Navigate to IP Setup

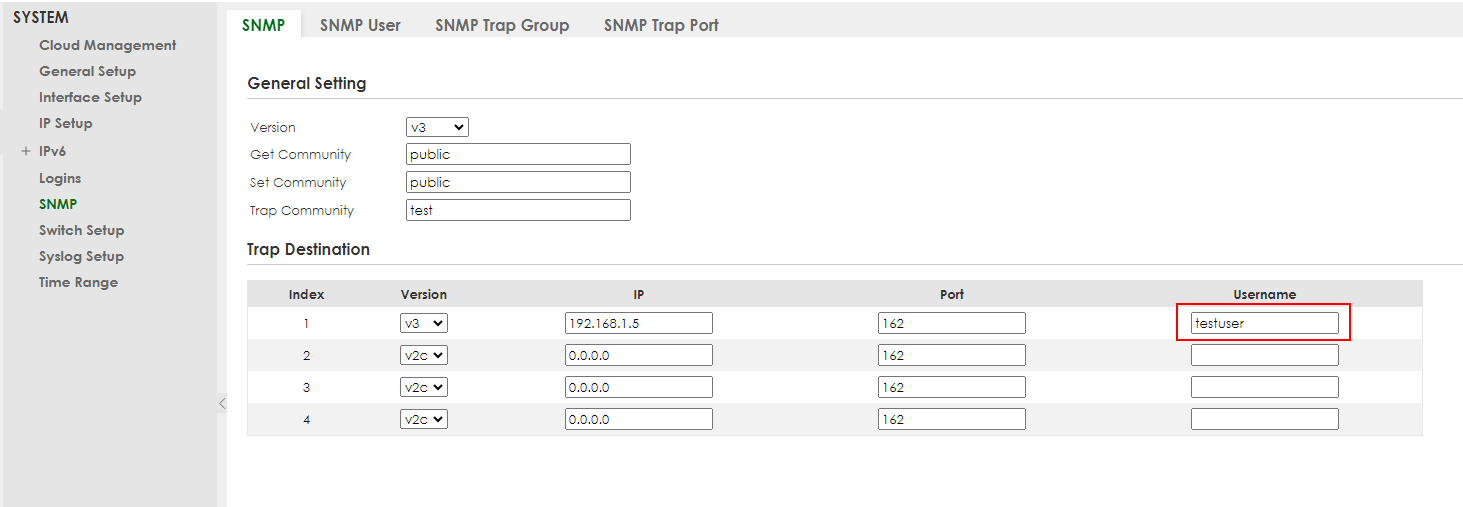[65, 123]
